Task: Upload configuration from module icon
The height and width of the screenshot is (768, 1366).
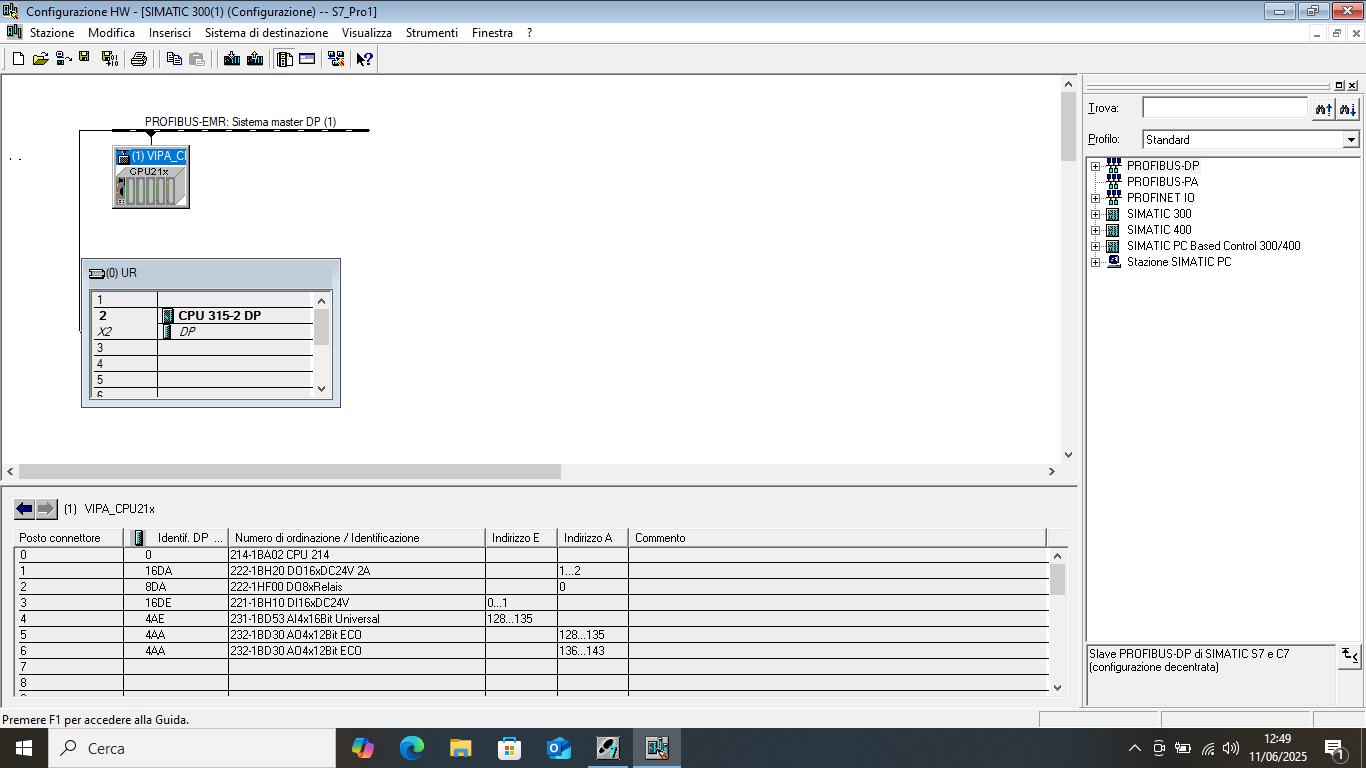Action: [x=255, y=59]
